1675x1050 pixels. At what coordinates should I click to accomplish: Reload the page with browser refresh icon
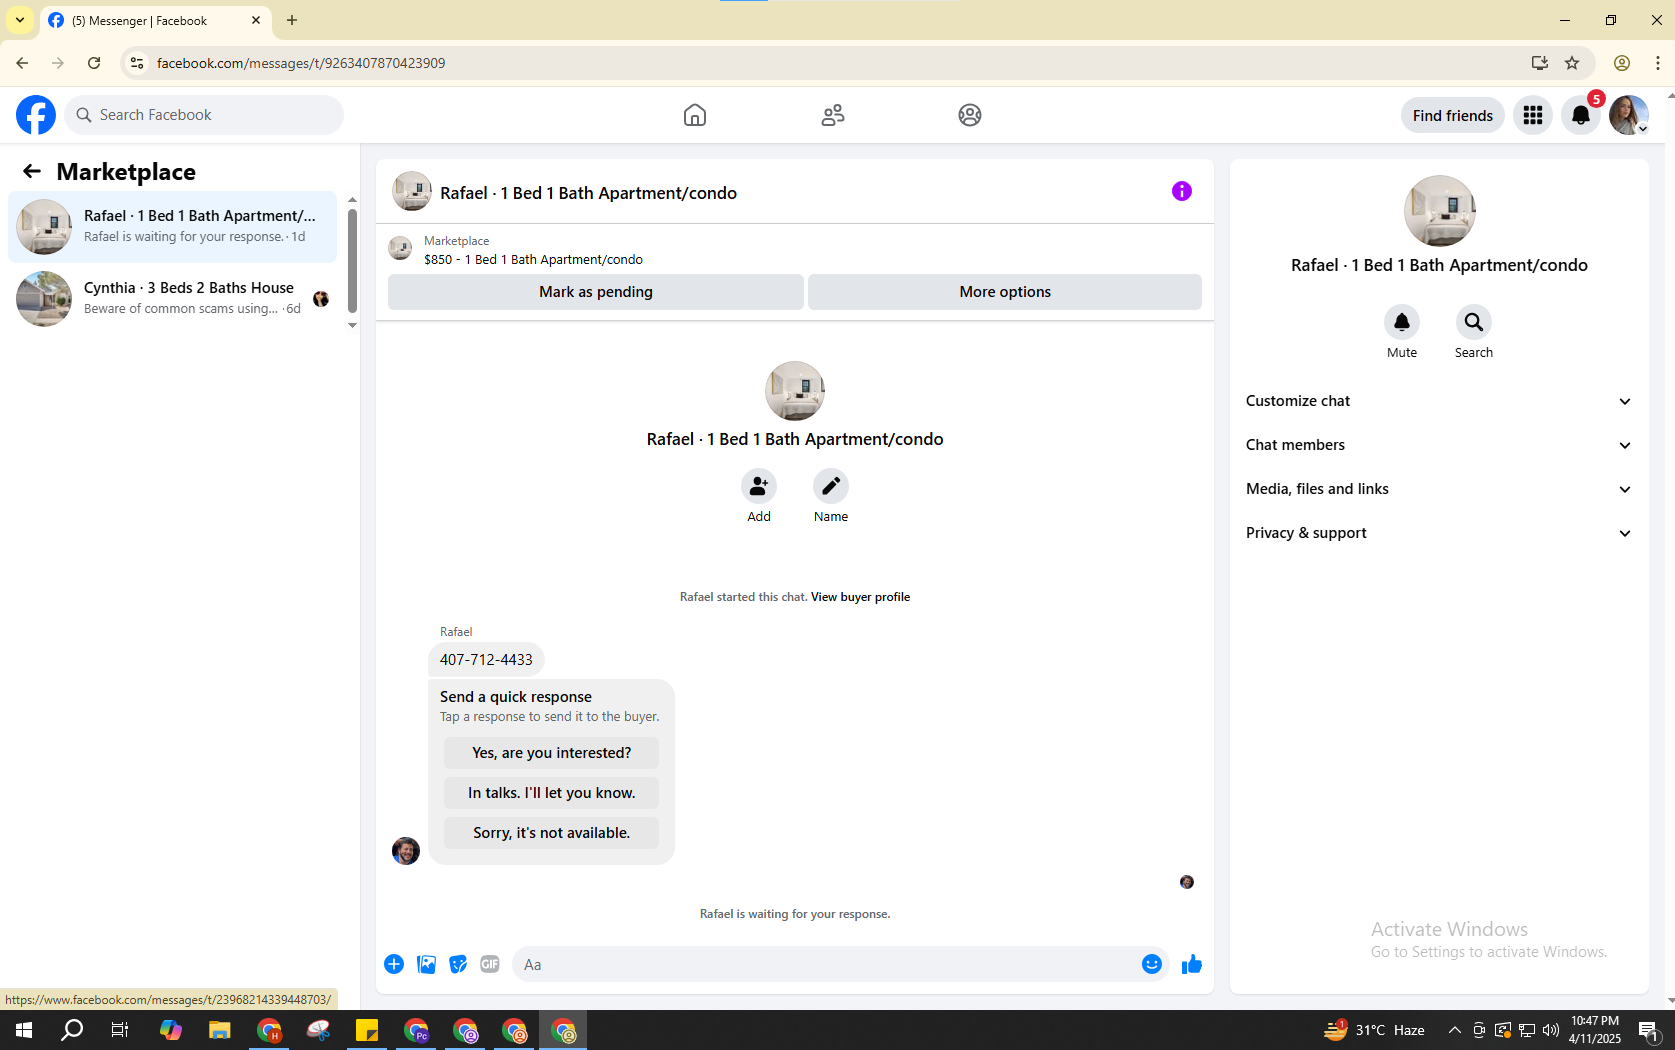(94, 63)
